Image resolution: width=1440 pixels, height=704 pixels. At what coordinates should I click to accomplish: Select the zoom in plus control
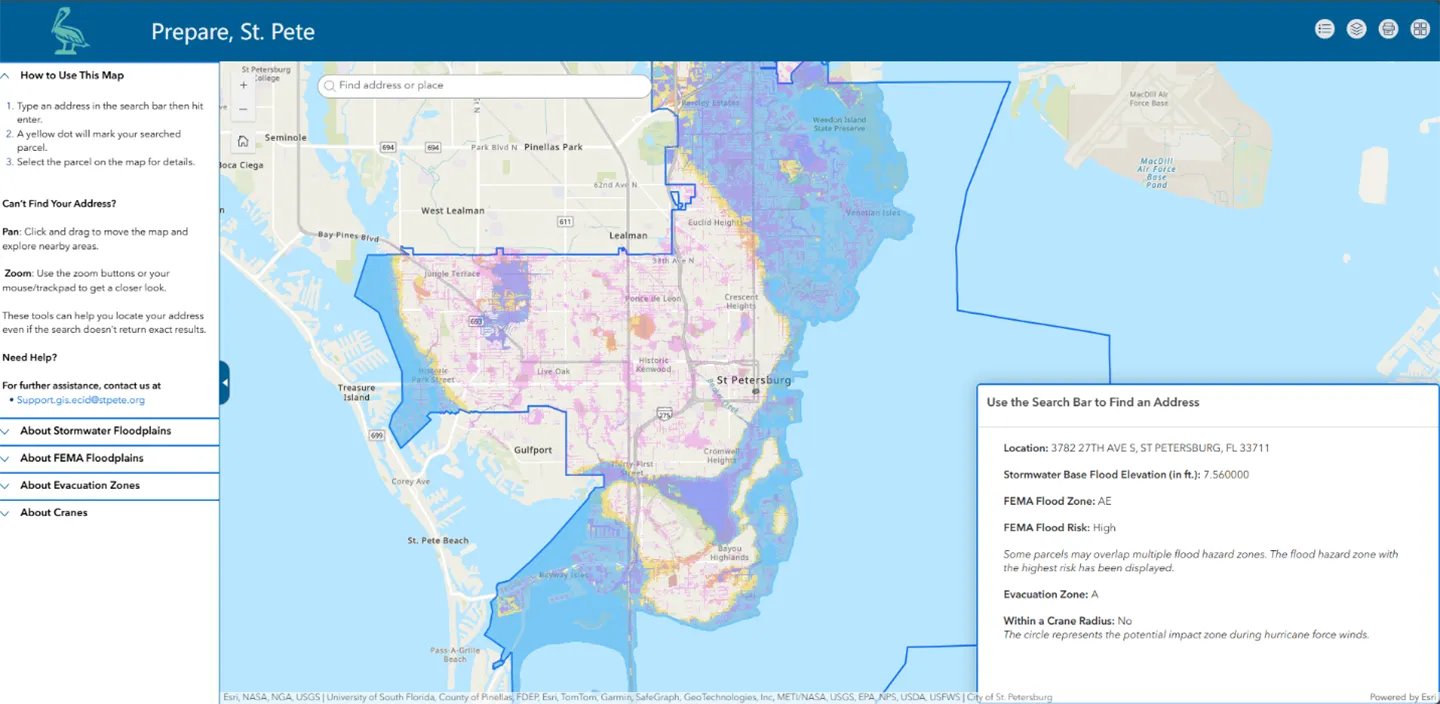242,85
